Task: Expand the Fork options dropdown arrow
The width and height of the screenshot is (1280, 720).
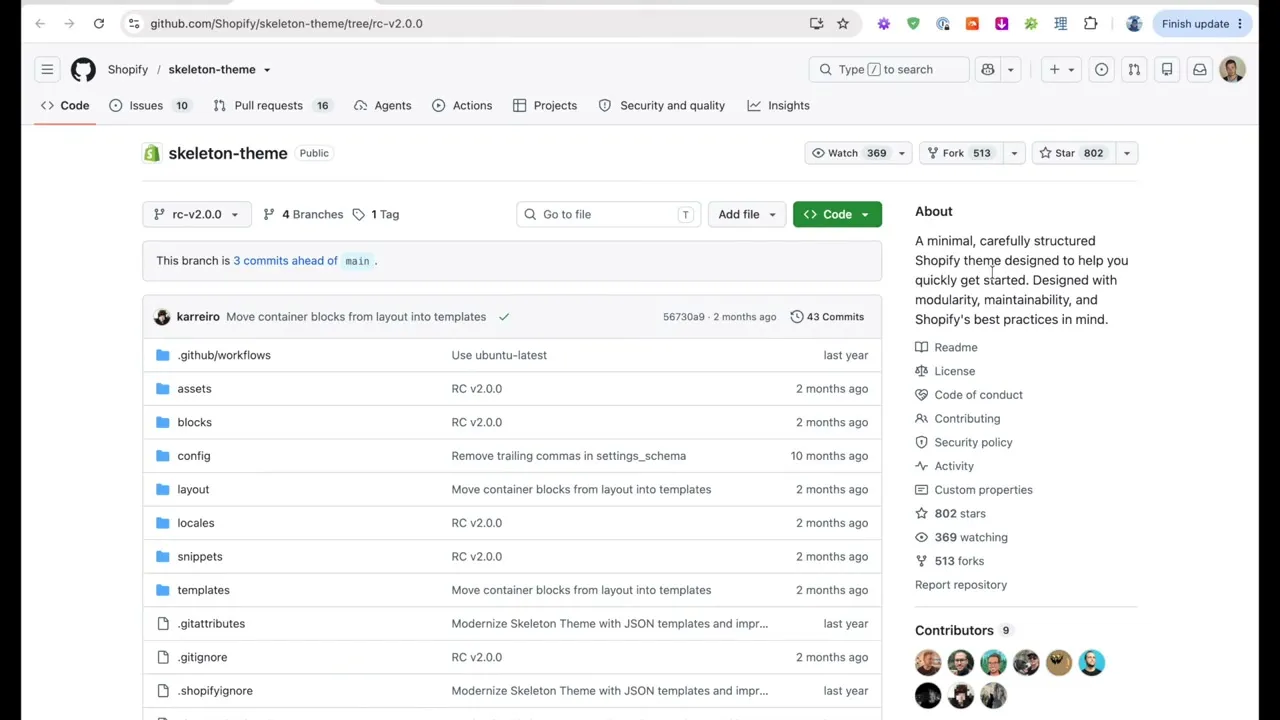Action: point(1014,153)
